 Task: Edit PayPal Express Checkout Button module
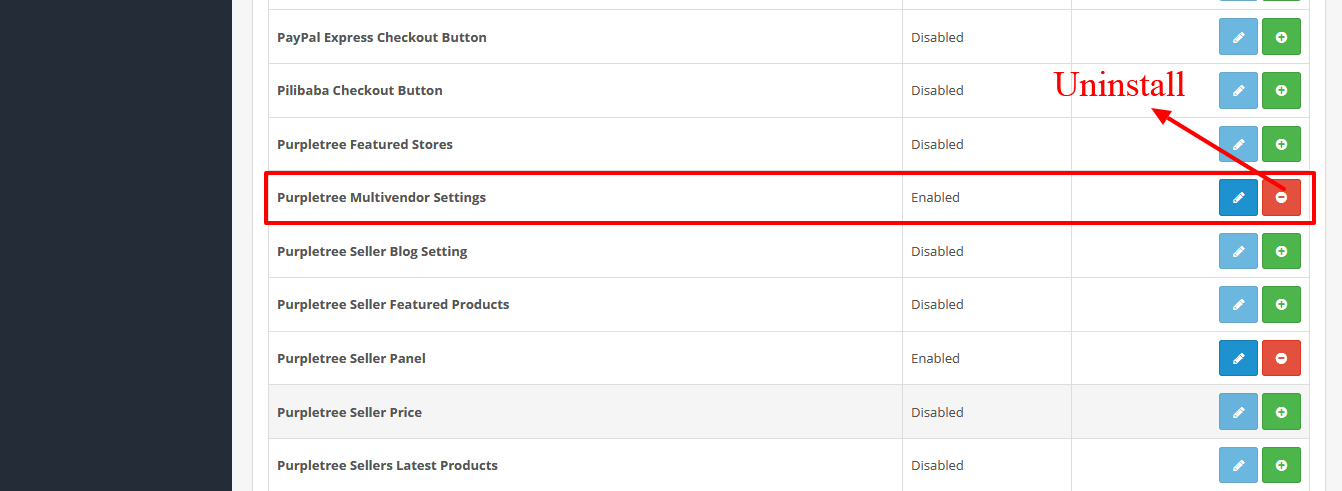pyautogui.click(x=1238, y=37)
